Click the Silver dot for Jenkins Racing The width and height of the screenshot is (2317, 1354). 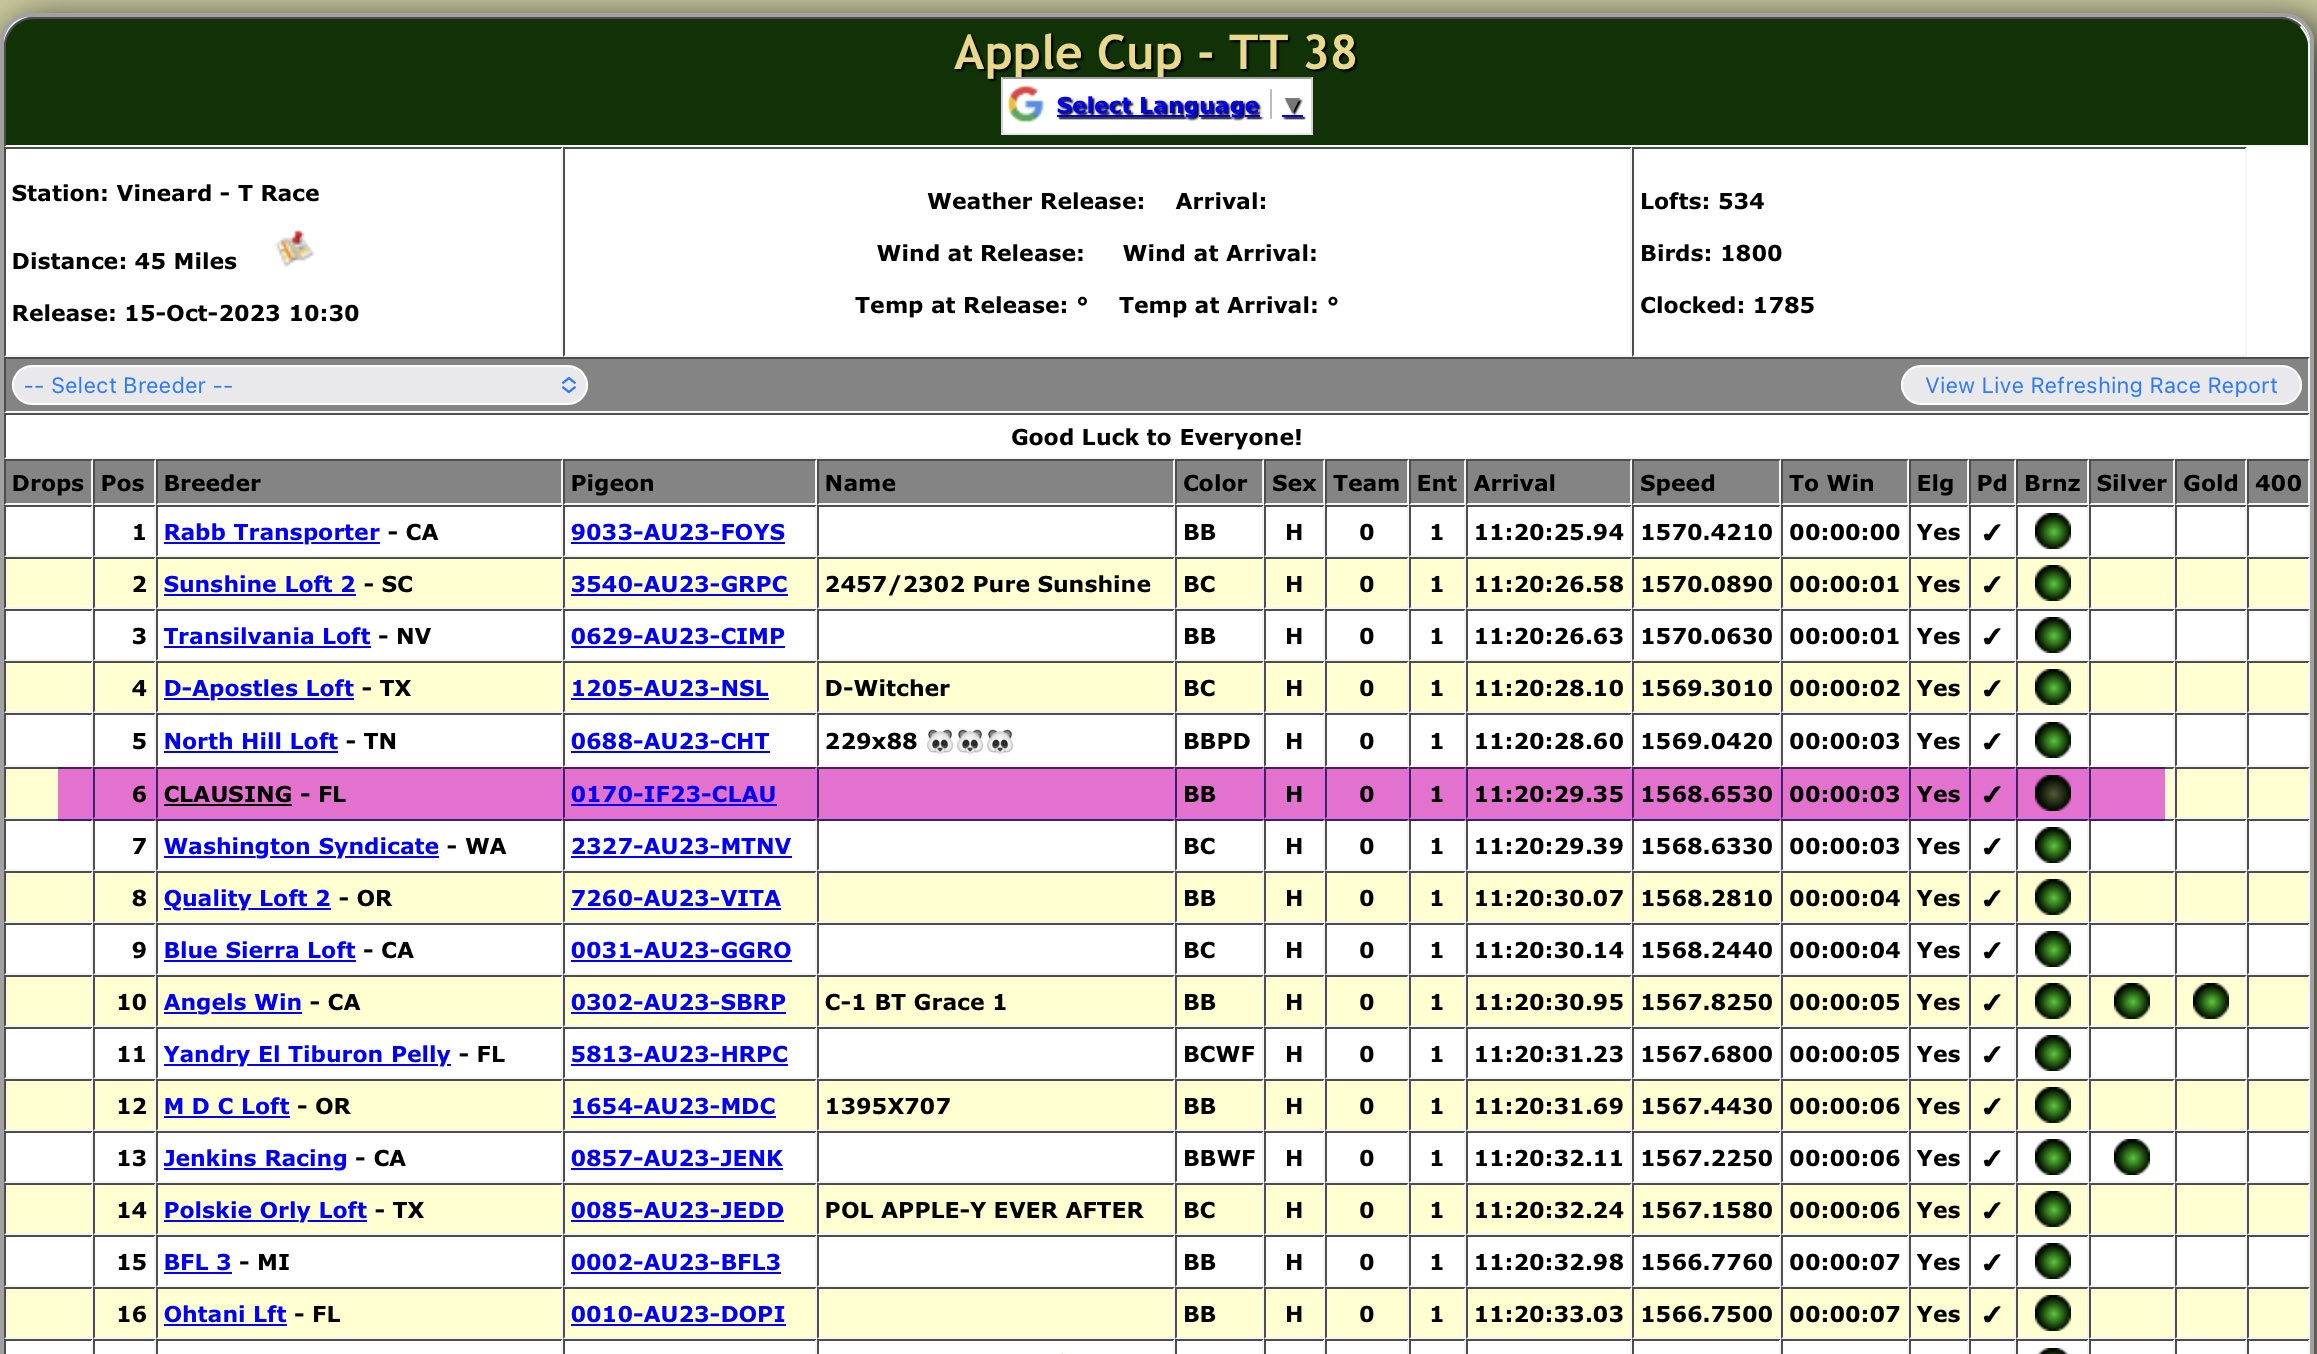coord(2130,1157)
